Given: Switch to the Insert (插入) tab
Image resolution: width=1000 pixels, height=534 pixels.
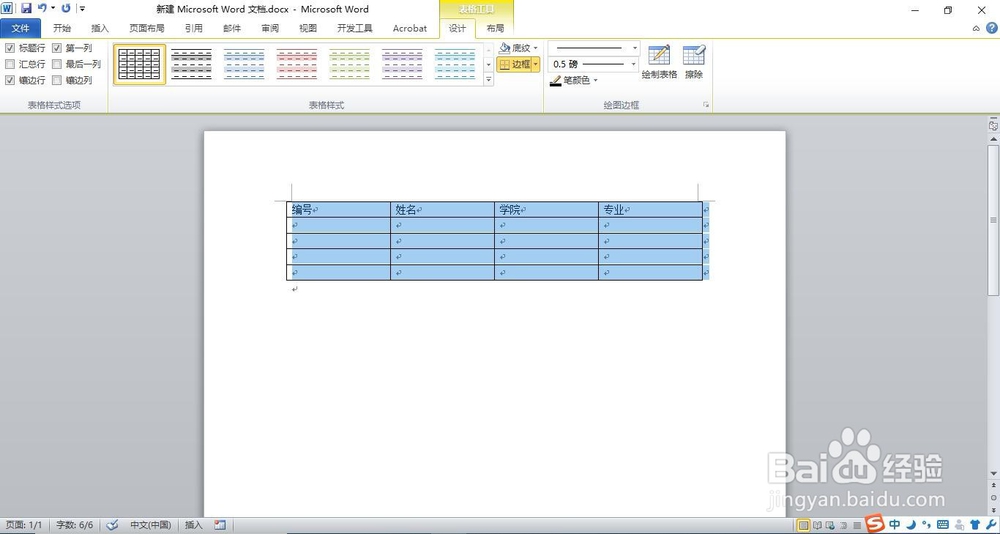Looking at the screenshot, I should click(x=100, y=28).
